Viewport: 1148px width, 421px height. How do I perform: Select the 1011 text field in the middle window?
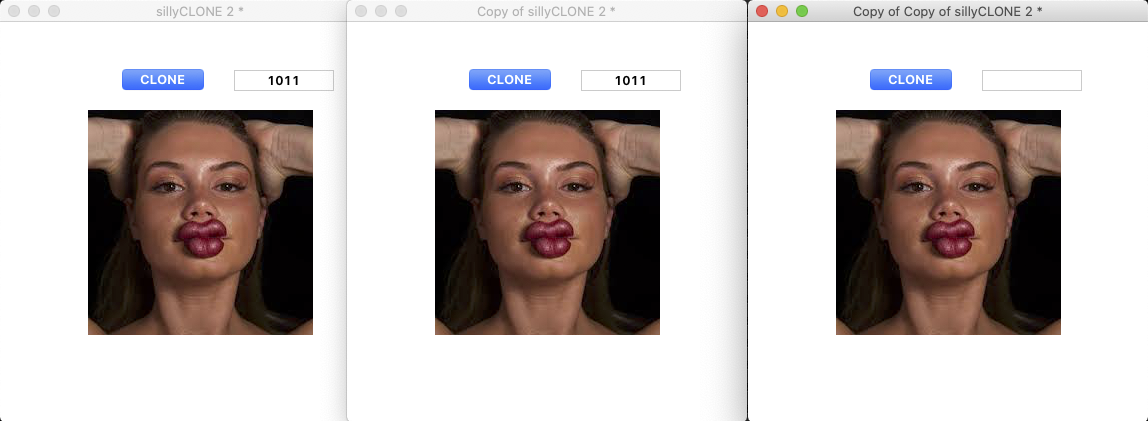630,81
